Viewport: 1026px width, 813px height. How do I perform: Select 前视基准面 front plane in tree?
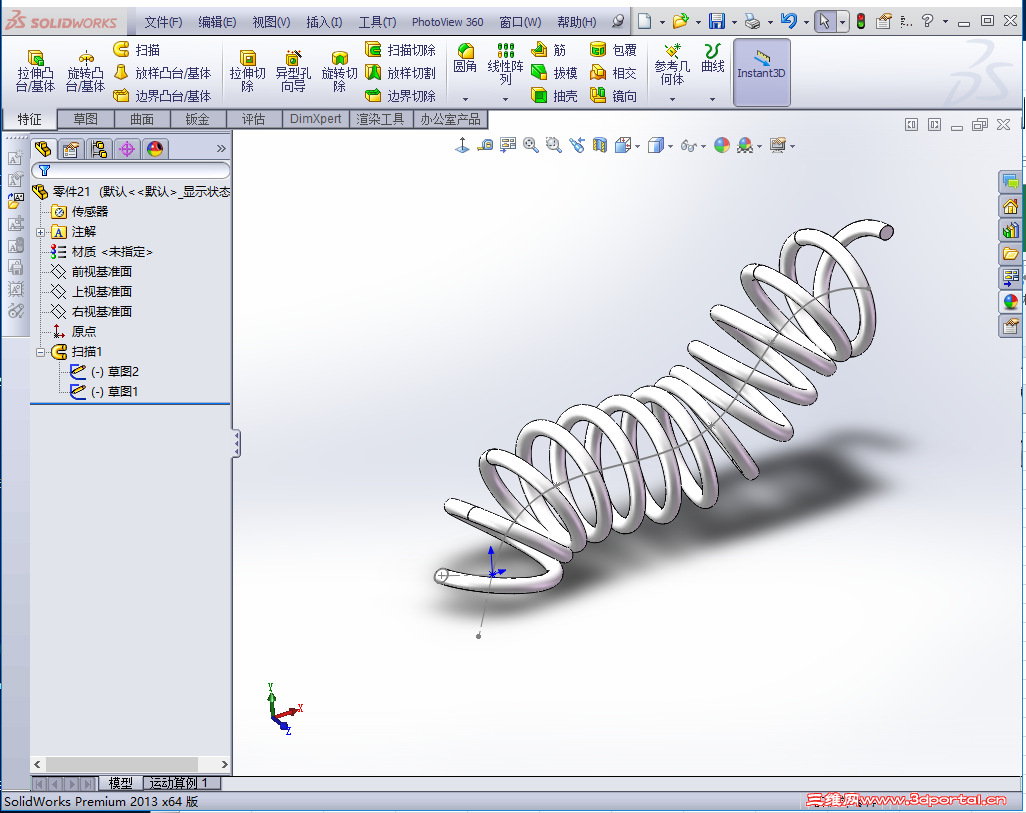(x=92, y=272)
